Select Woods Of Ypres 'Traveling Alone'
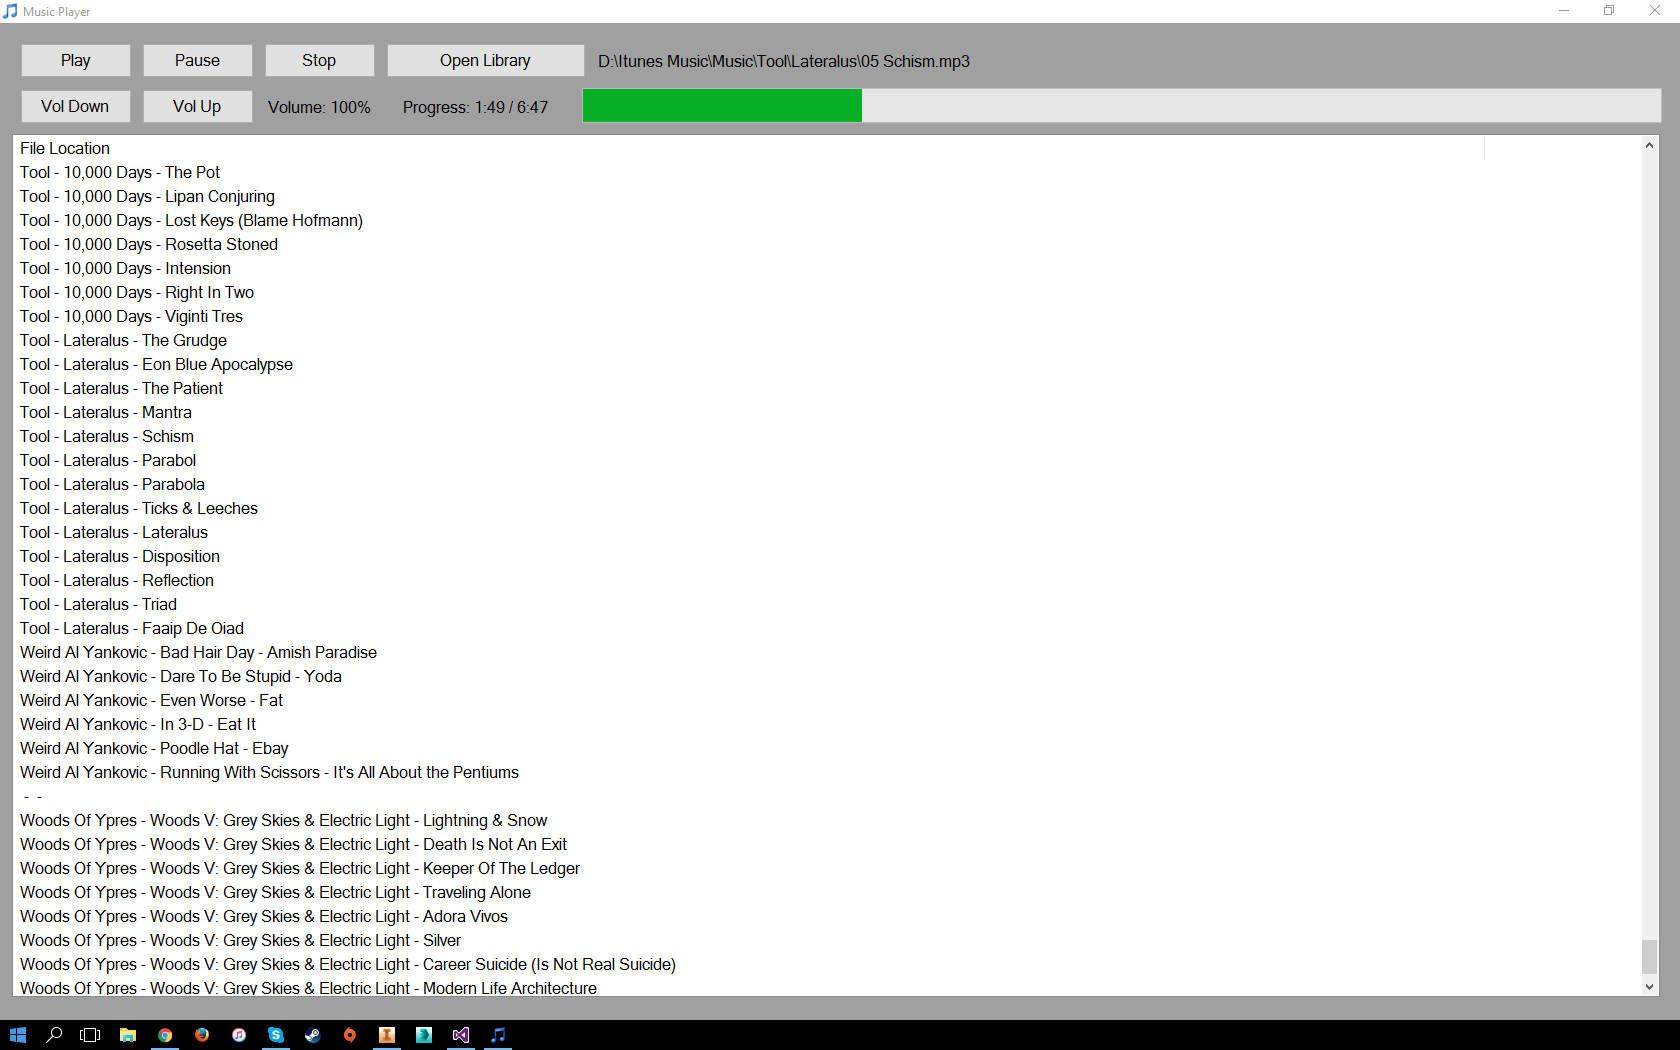The height and width of the screenshot is (1050, 1680). tap(275, 892)
